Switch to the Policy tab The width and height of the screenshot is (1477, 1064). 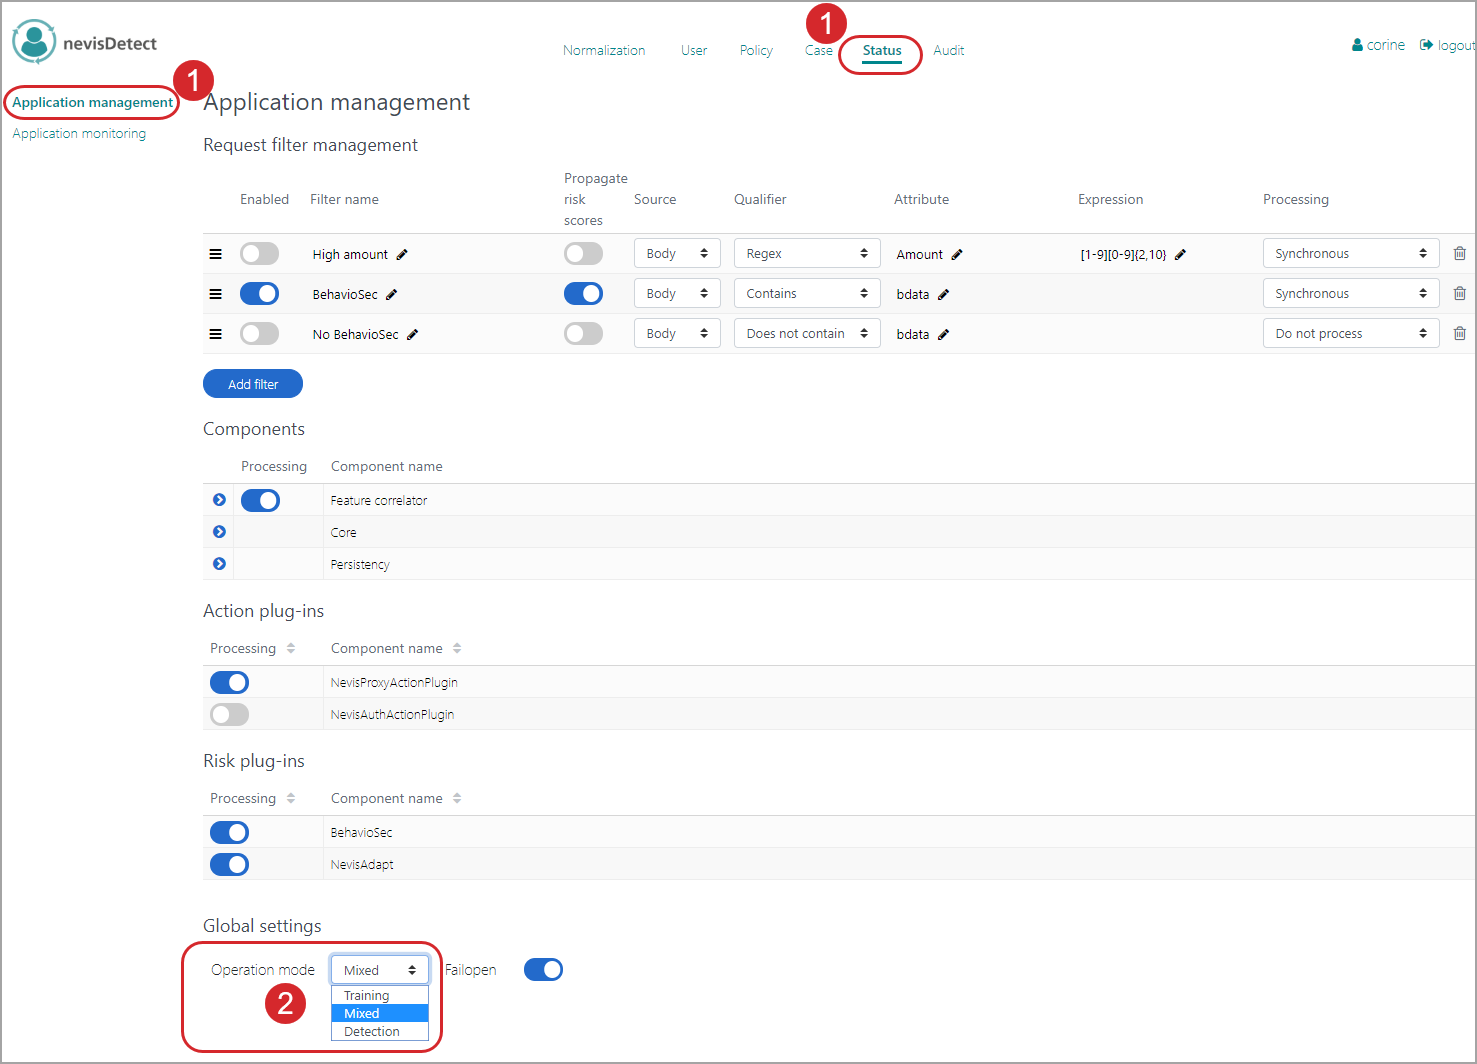click(x=756, y=51)
